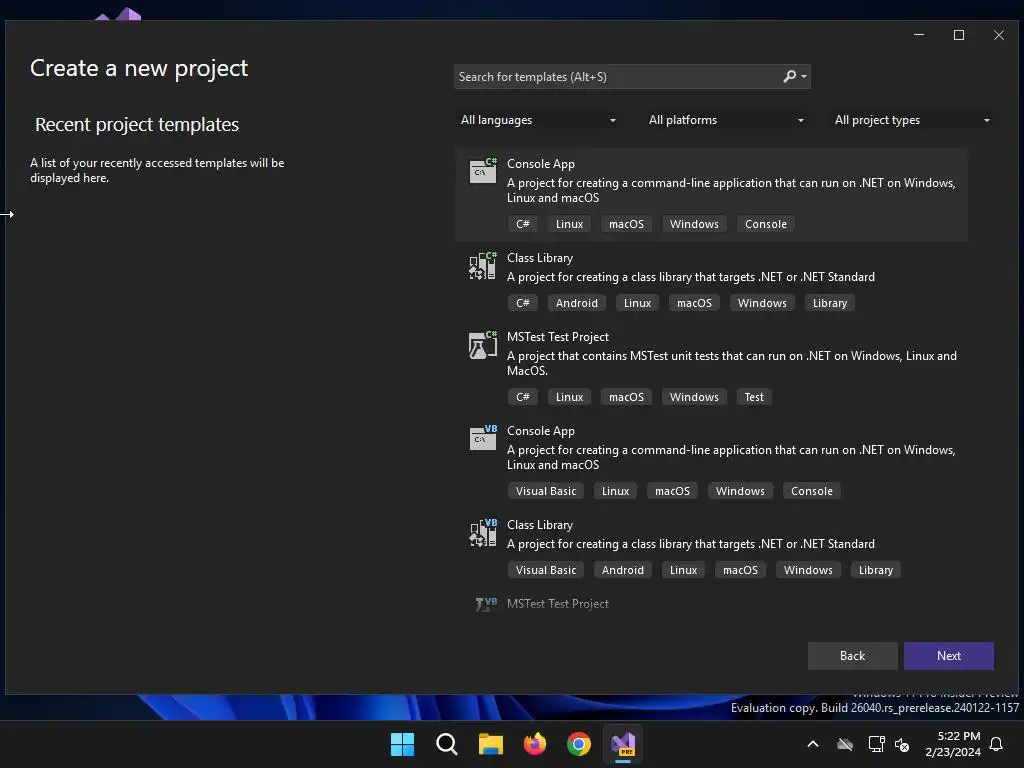Click the Android tag under VB Class Library

point(623,570)
